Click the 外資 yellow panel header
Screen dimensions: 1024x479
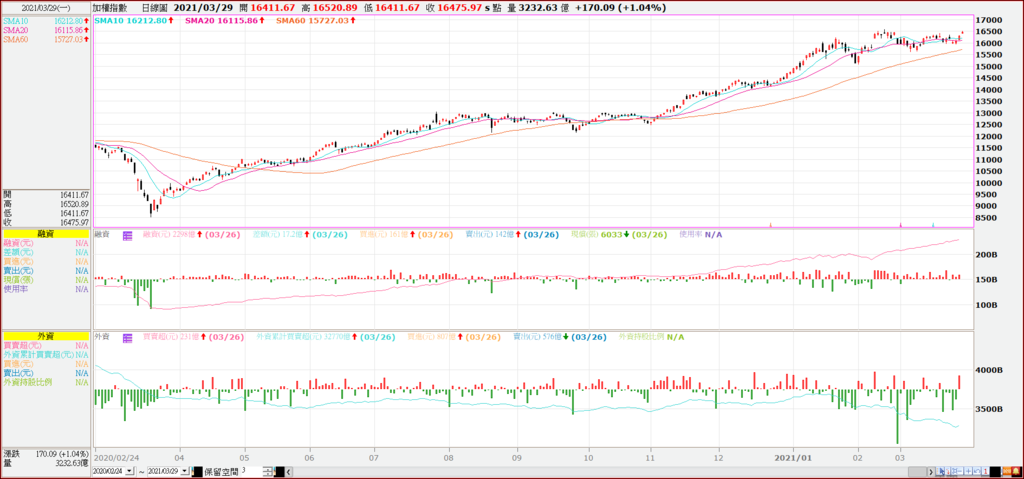(x=46, y=336)
